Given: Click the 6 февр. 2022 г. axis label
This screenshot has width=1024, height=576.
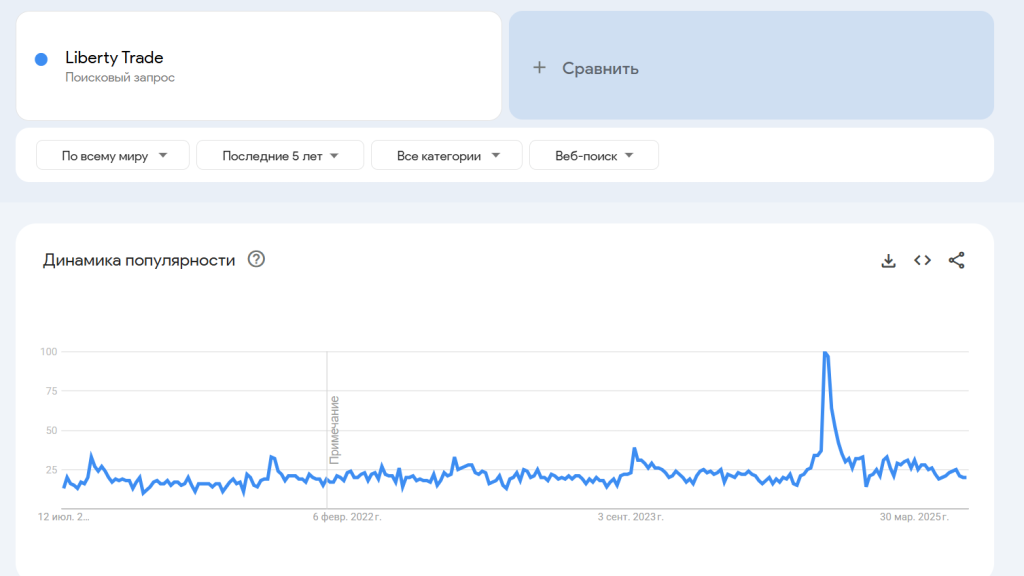Looking at the screenshot, I should 347,517.
